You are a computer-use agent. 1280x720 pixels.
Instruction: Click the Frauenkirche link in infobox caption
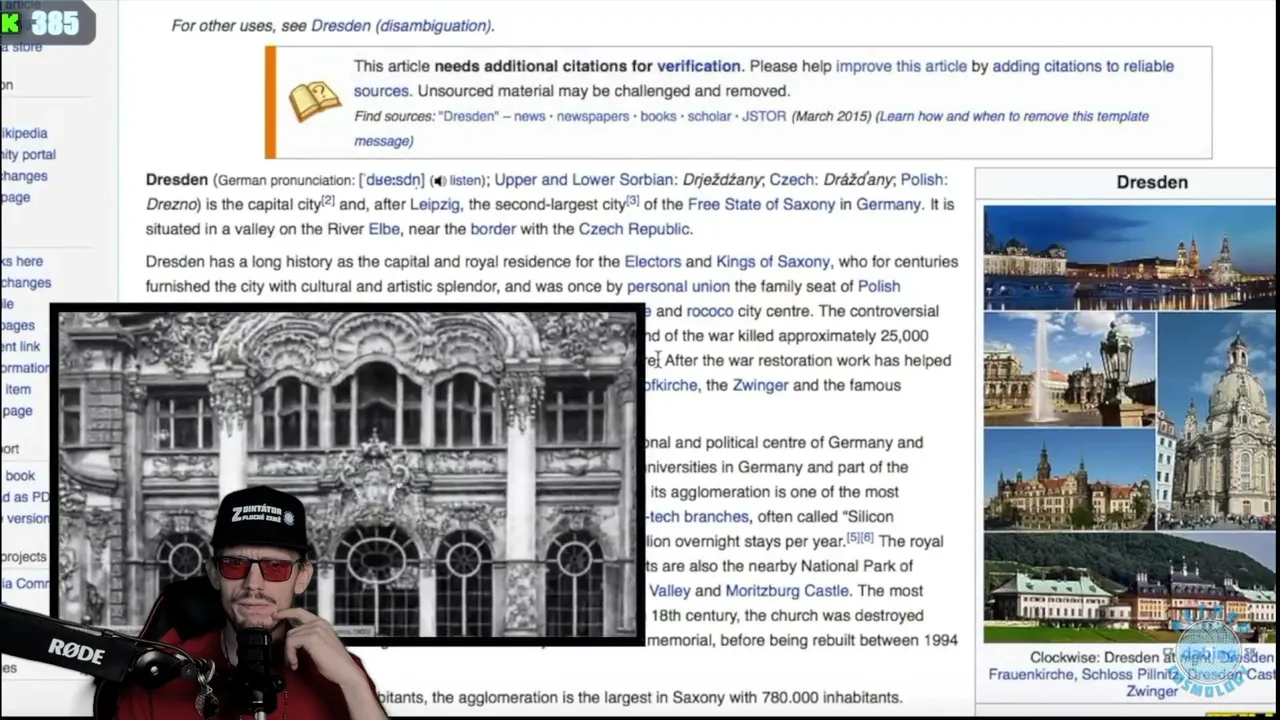click(x=1033, y=674)
